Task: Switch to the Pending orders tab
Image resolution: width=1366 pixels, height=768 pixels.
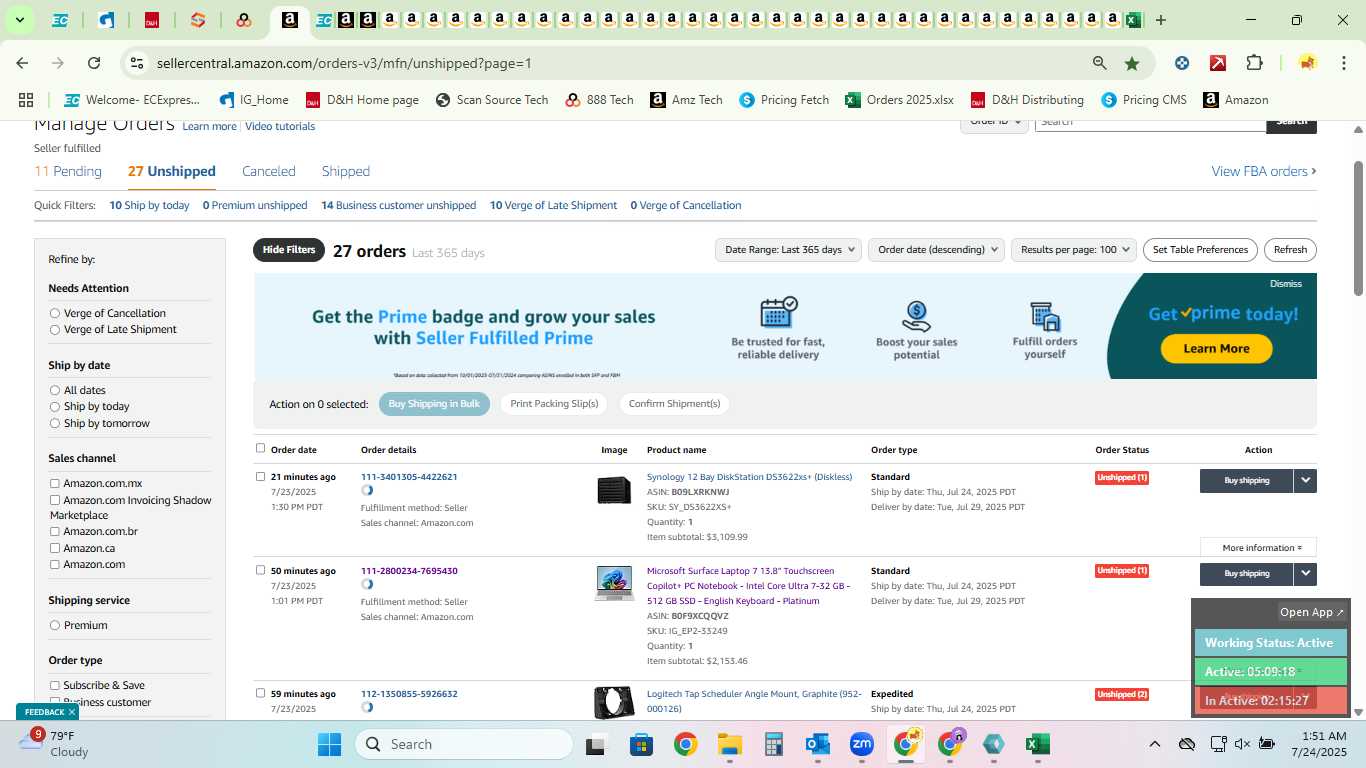Action: (x=68, y=171)
